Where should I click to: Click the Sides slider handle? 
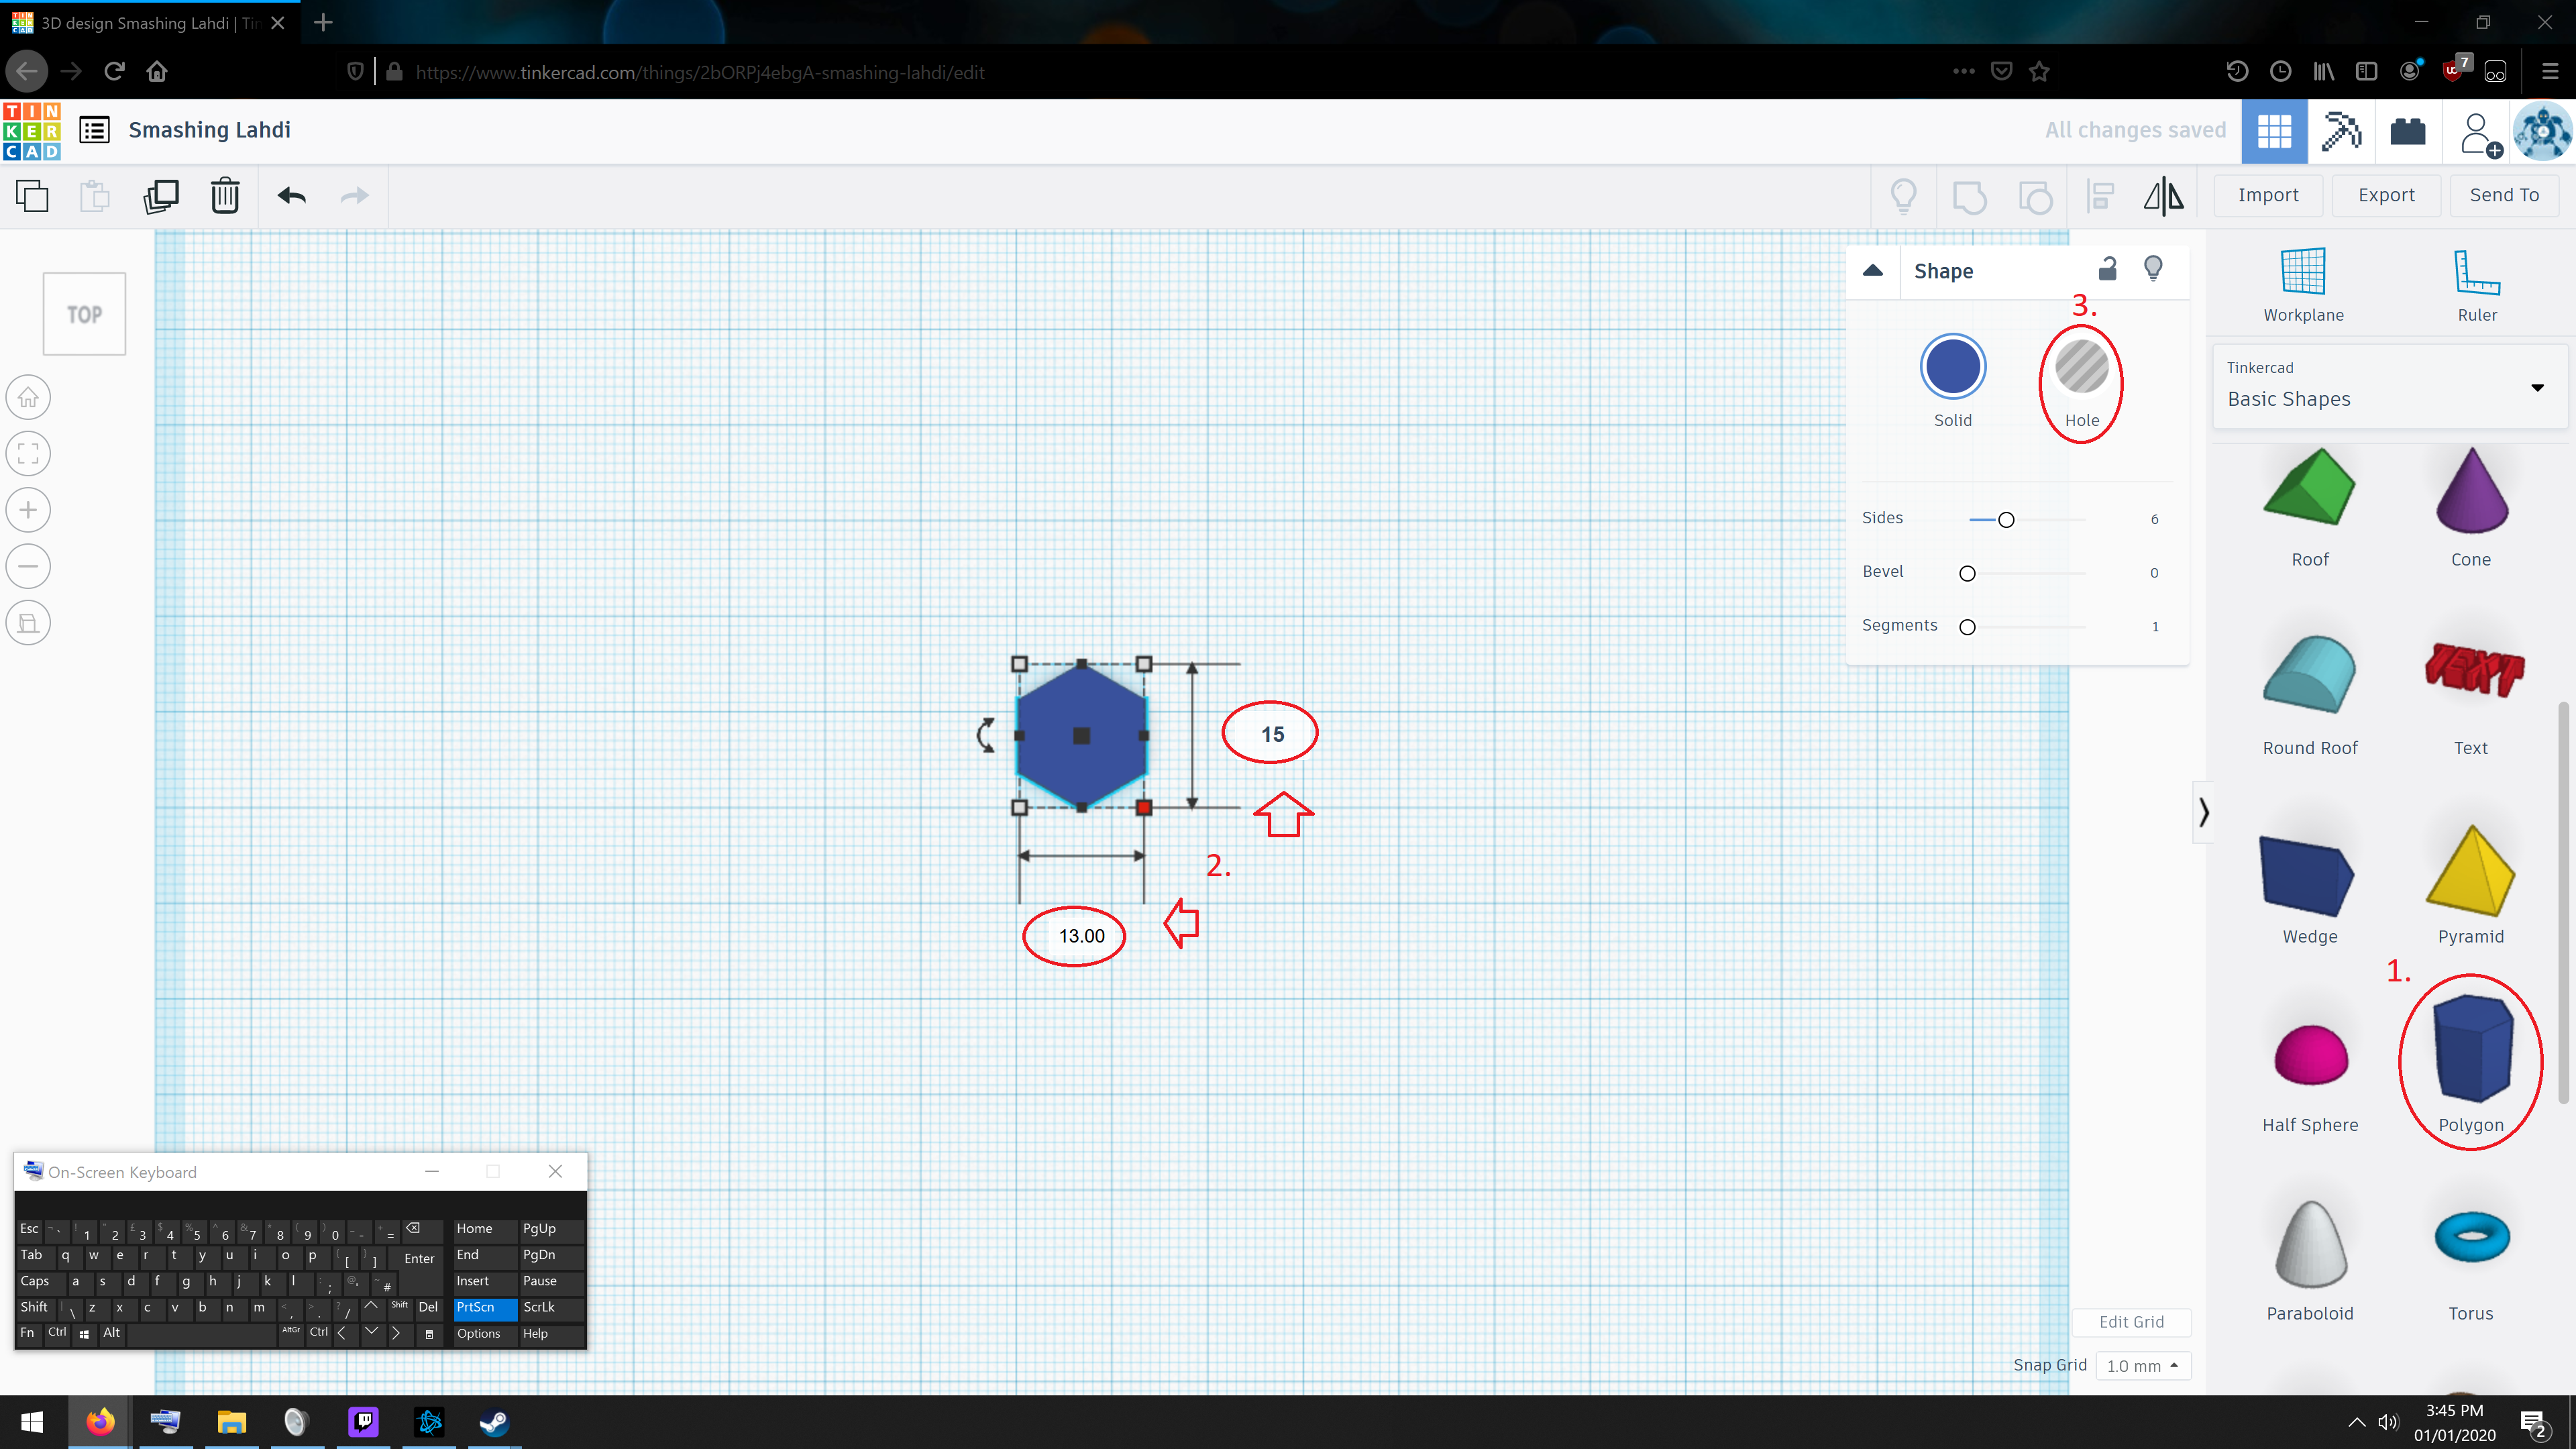[2006, 520]
